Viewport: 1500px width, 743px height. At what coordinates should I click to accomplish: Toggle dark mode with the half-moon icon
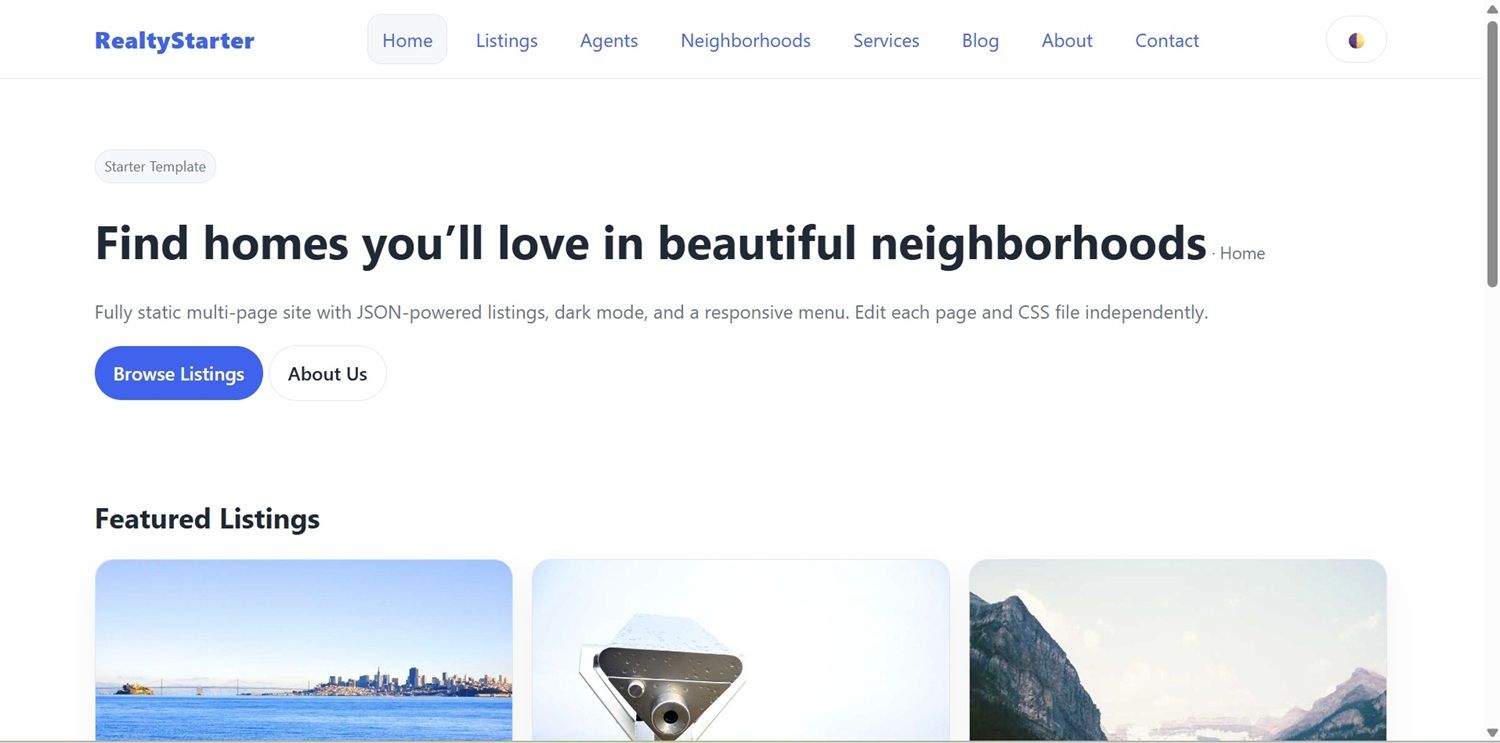pyautogui.click(x=1356, y=40)
